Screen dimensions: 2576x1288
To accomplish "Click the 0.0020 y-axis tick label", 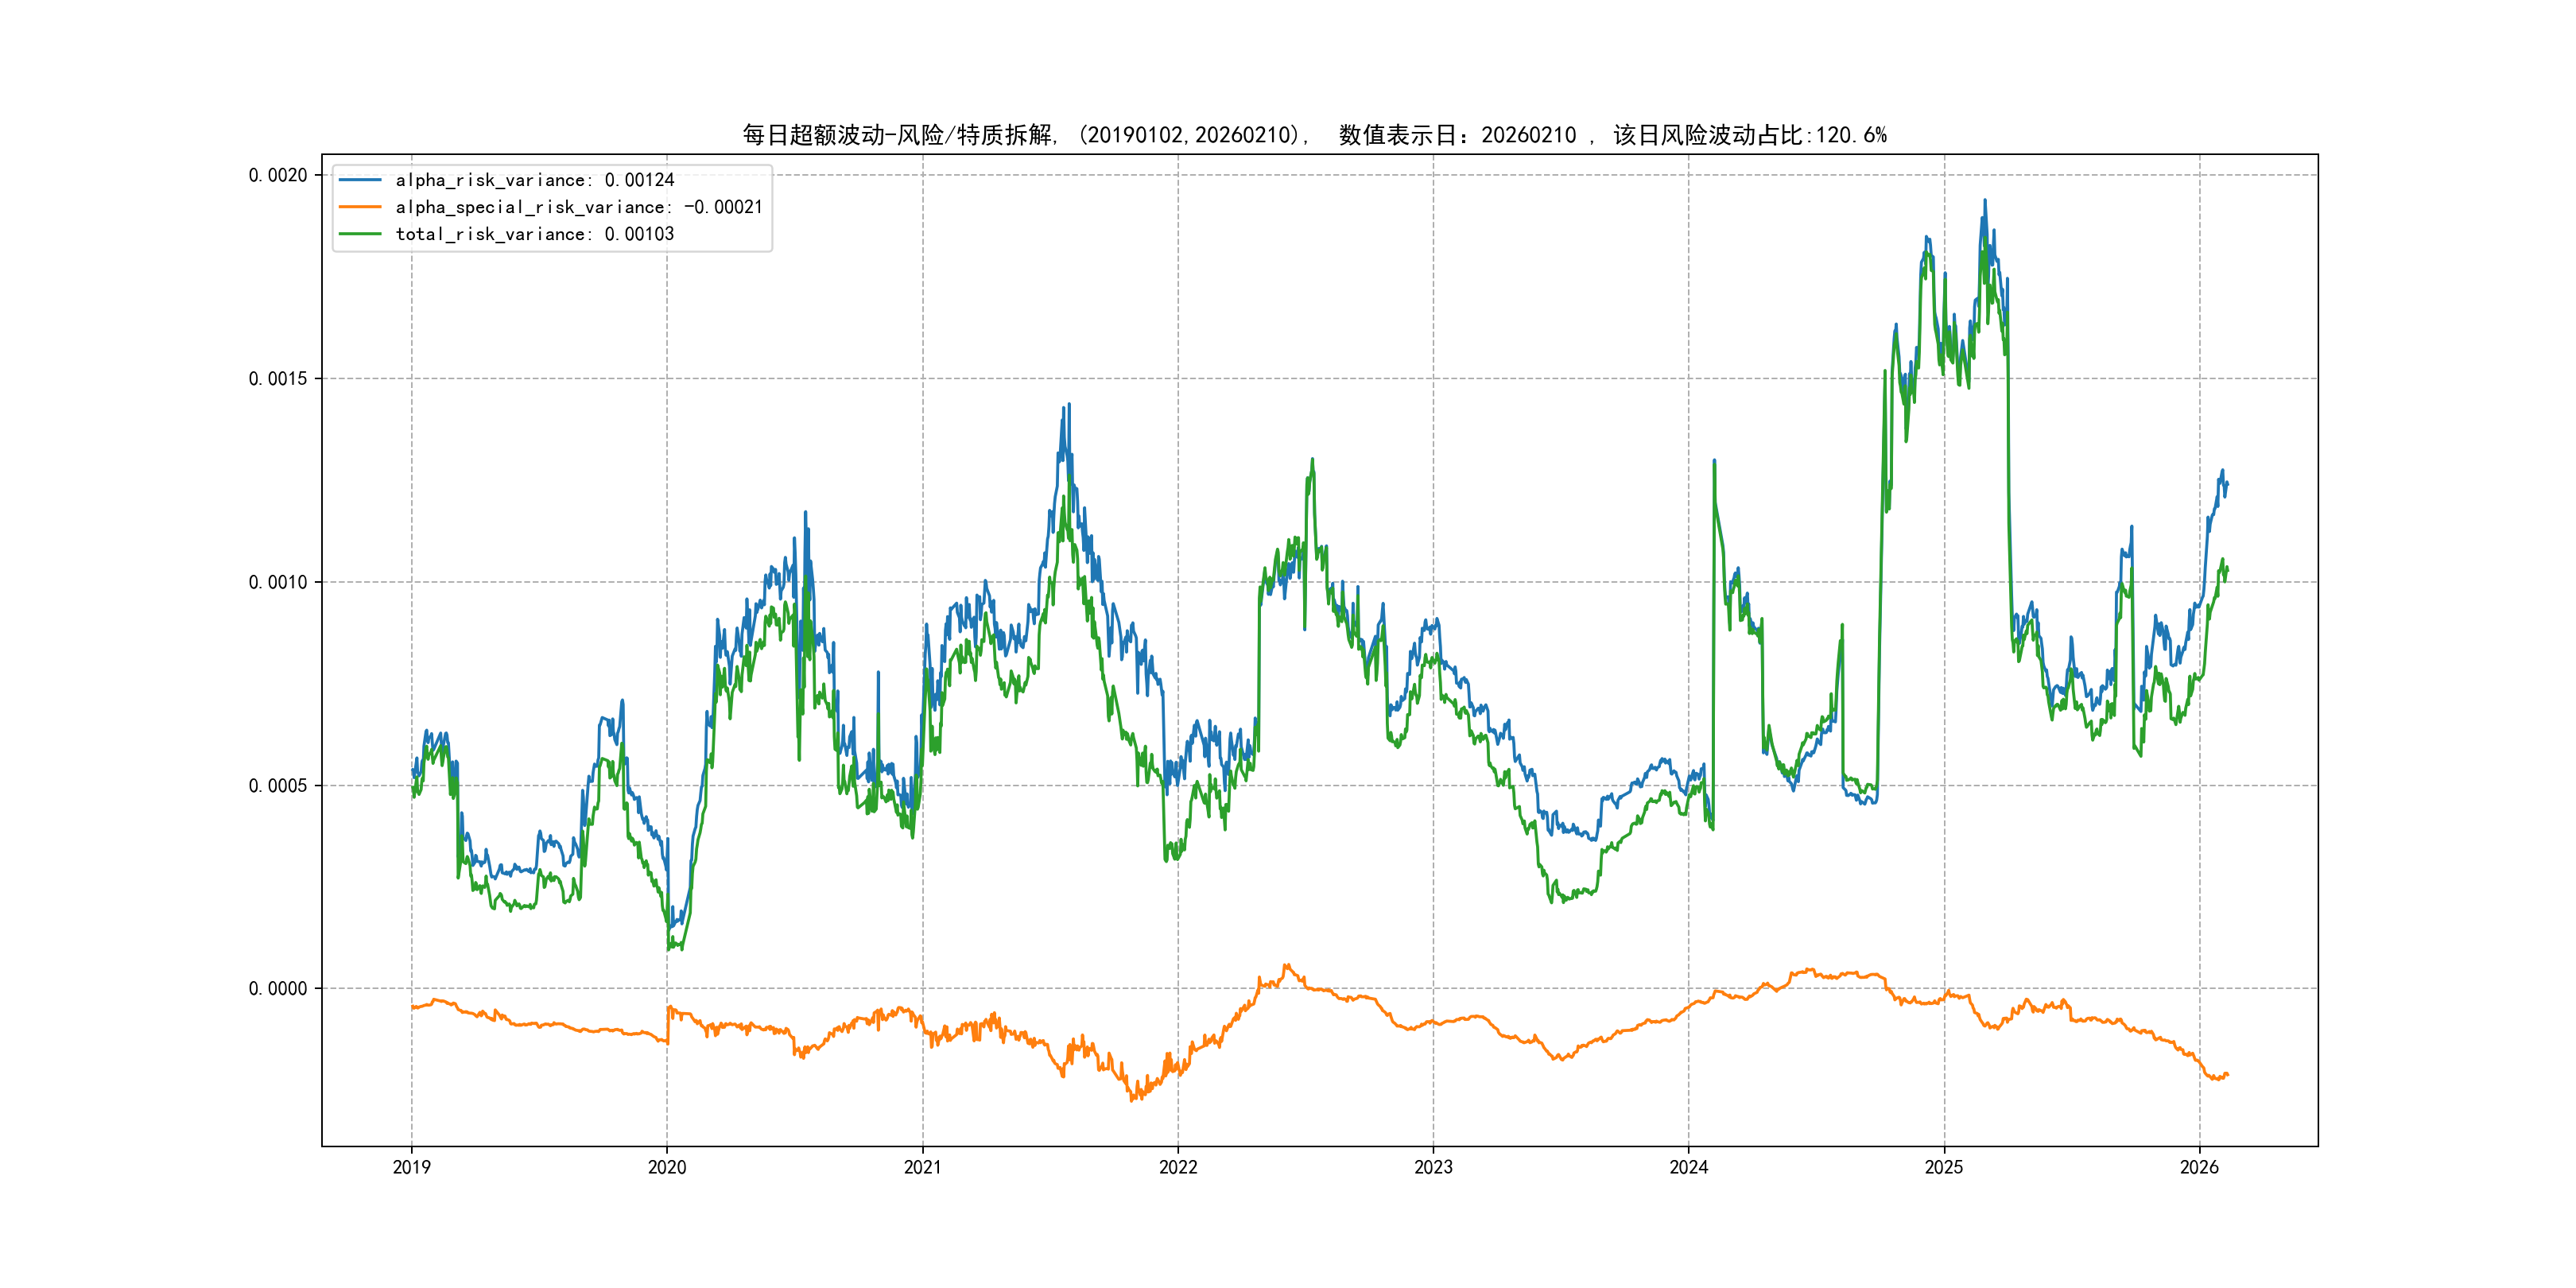I will coord(278,175).
